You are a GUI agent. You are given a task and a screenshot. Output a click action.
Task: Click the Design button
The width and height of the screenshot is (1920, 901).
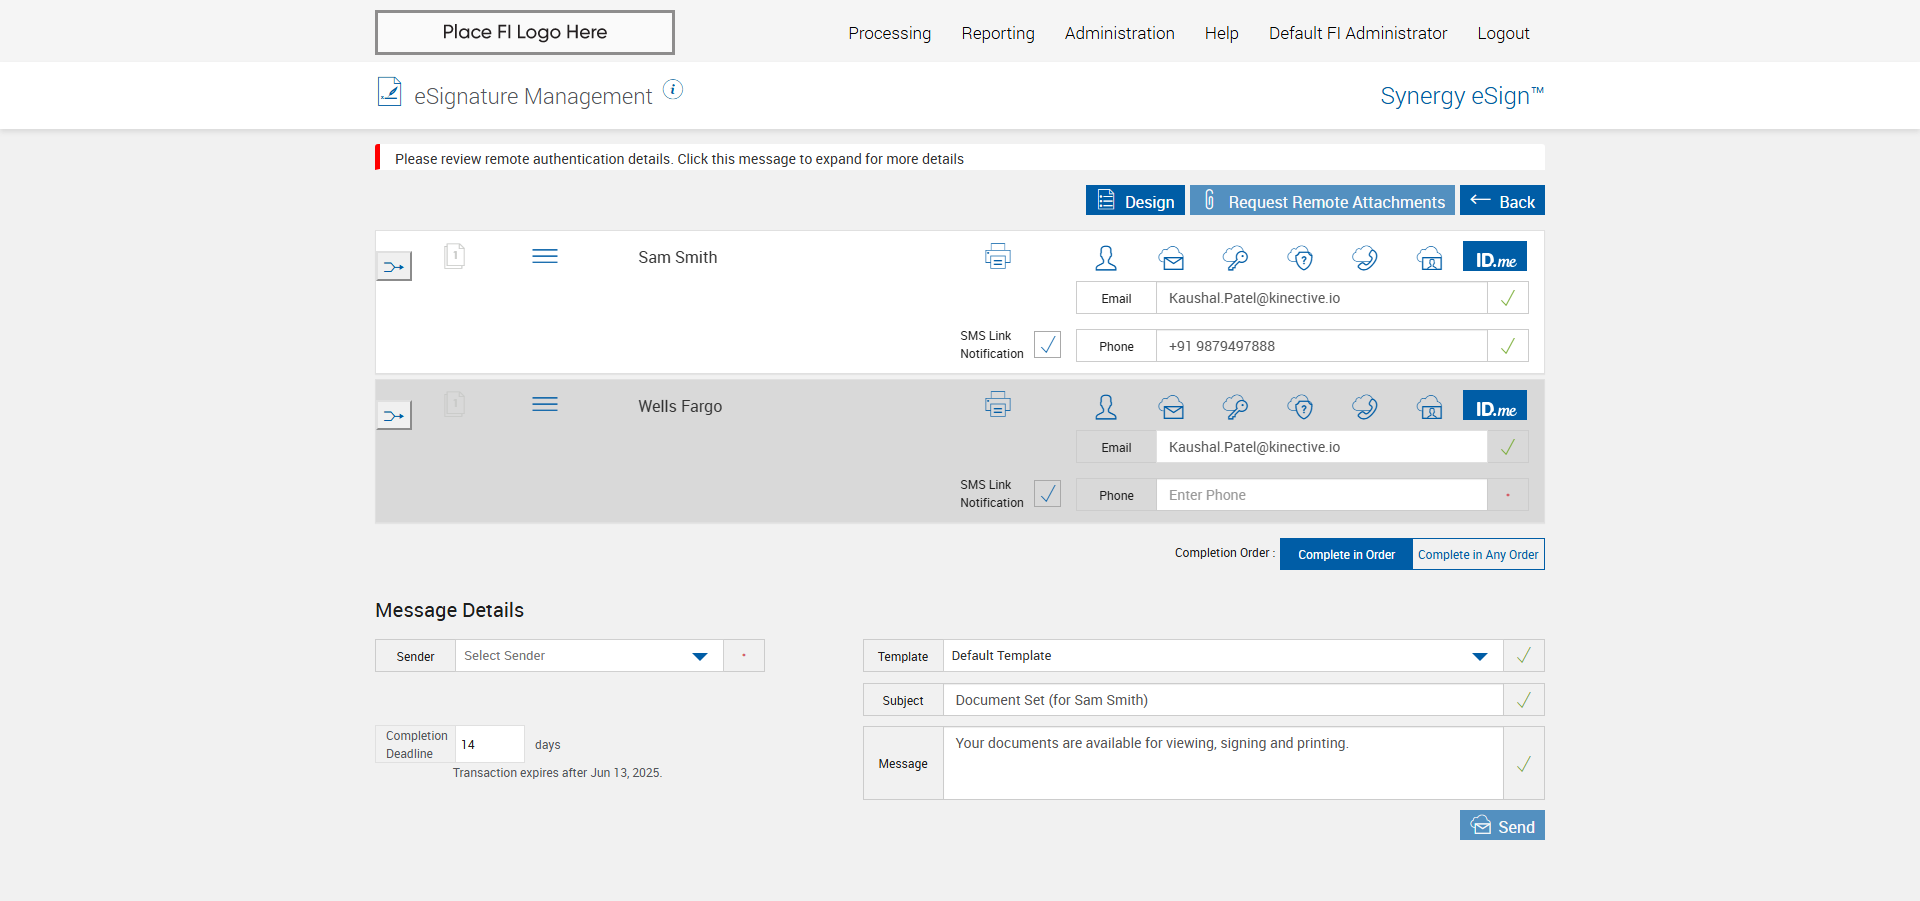[x=1135, y=200]
